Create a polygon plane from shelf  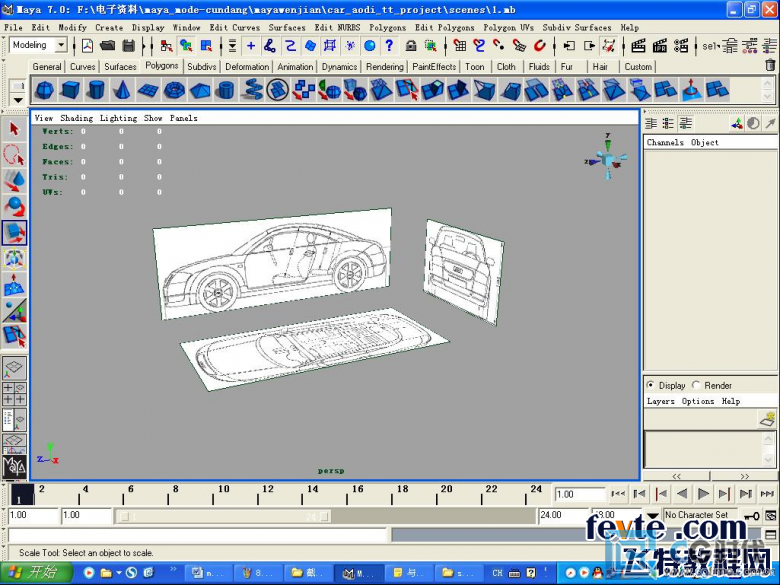pyautogui.click(x=148, y=90)
